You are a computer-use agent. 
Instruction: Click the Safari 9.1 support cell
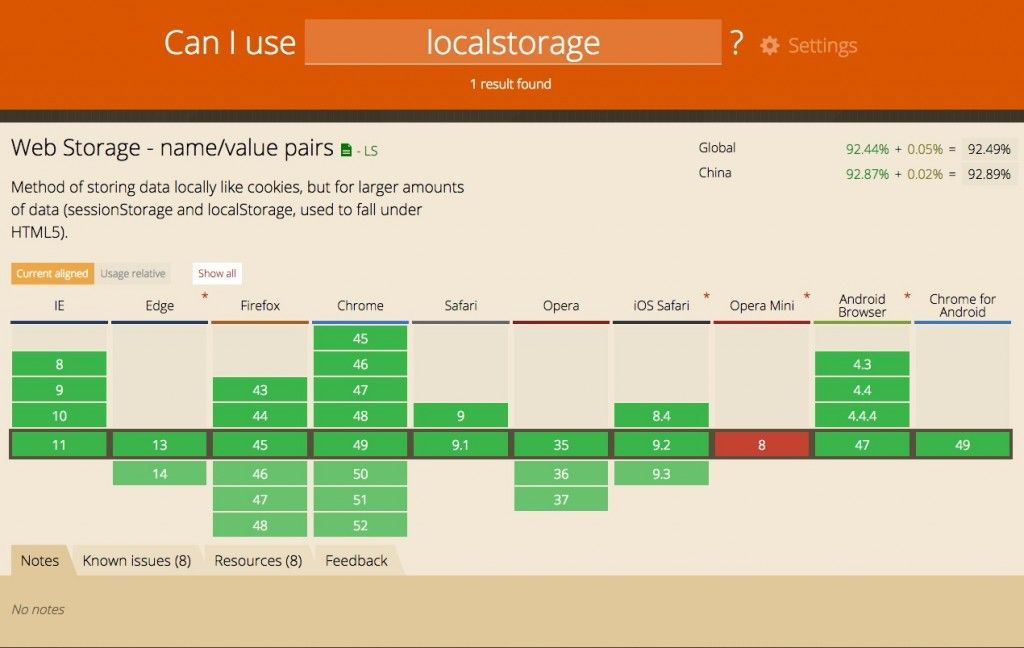(x=460, y=445)
